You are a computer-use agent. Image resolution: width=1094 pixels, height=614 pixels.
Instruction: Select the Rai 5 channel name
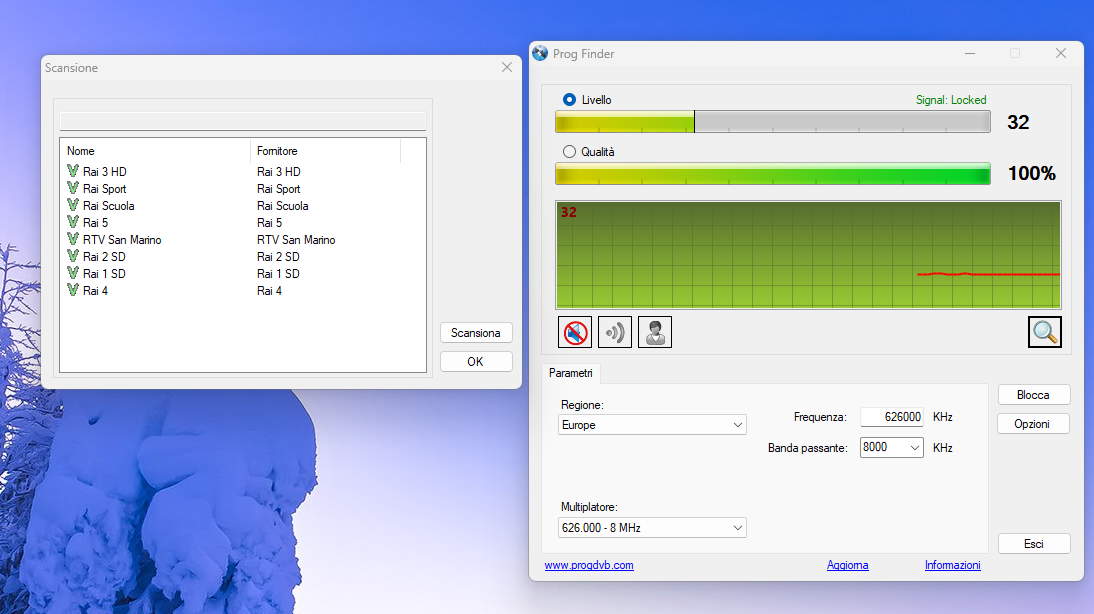[x=96, y=223]
